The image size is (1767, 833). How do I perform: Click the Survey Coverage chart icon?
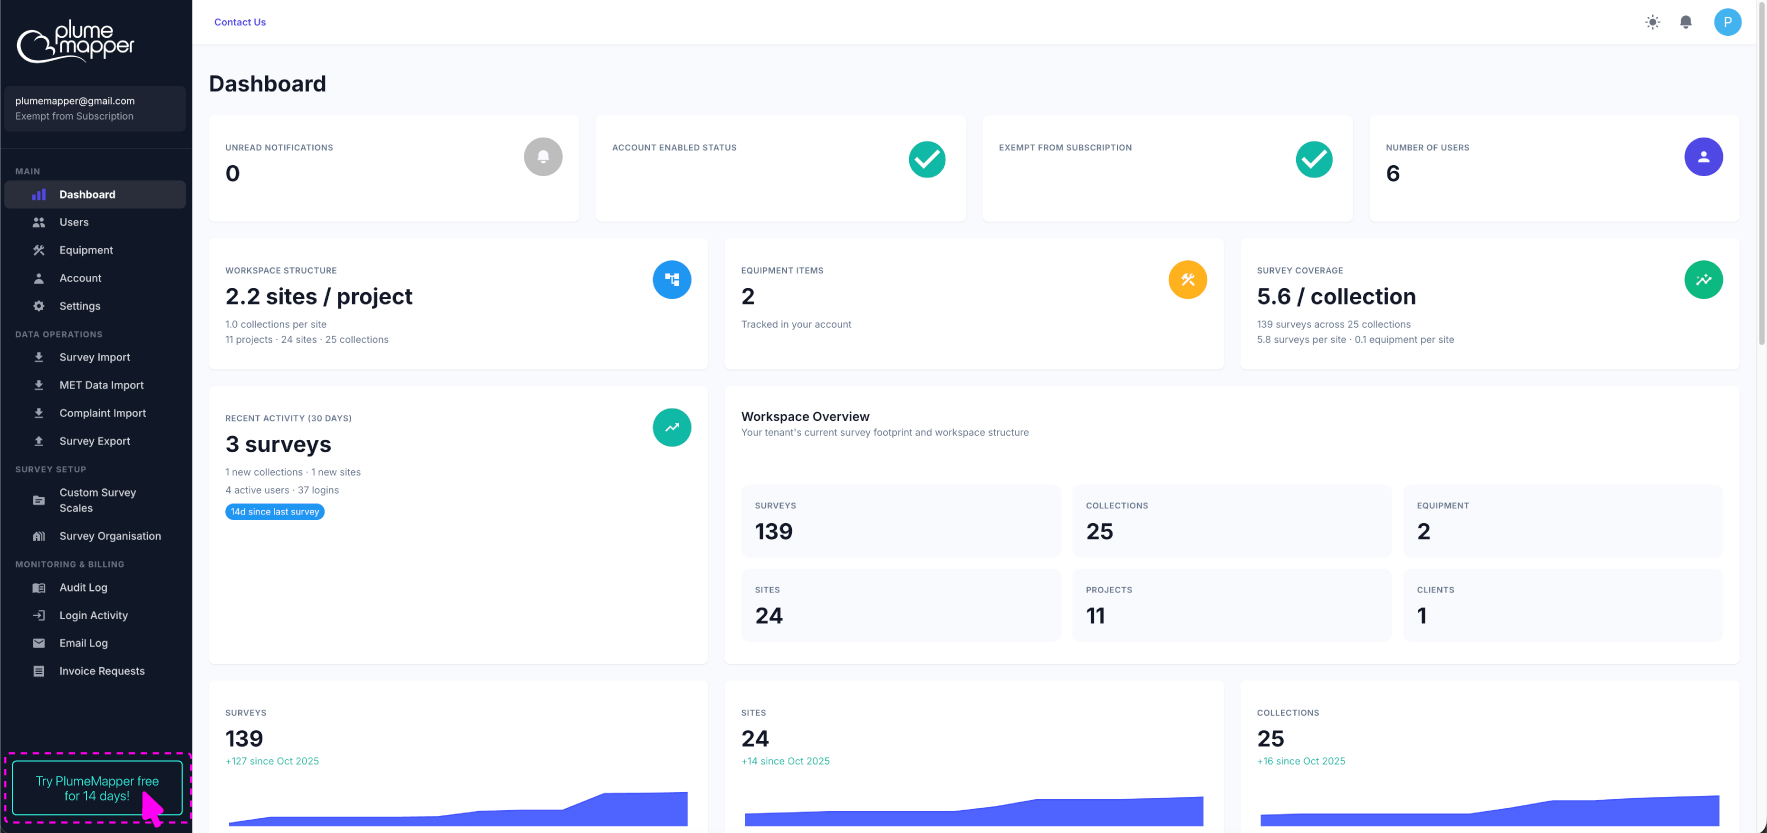[1703, 280]
